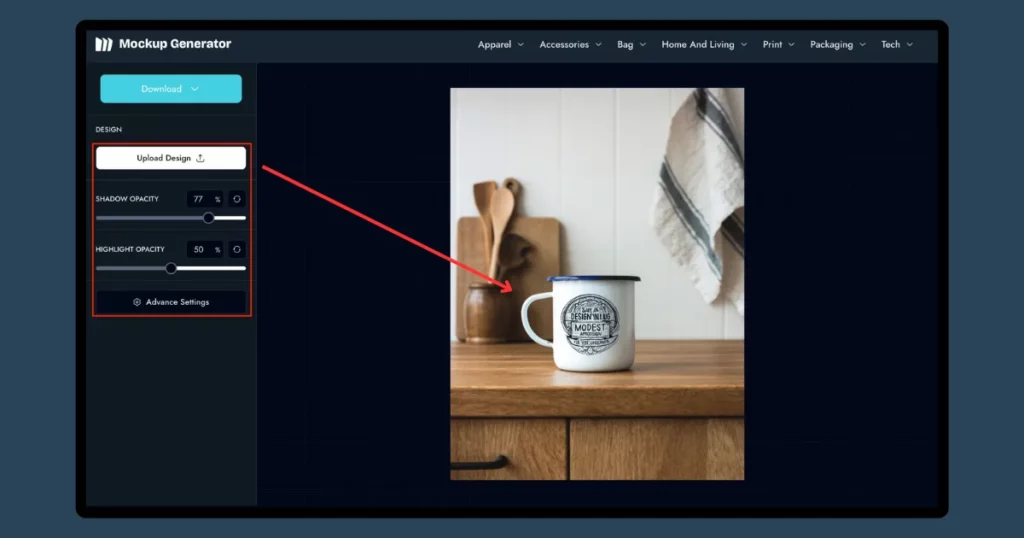Select the printed design on the mug
Image resolution: width=1024 pixels, height=538 pixels.
(x=589, y=320)
